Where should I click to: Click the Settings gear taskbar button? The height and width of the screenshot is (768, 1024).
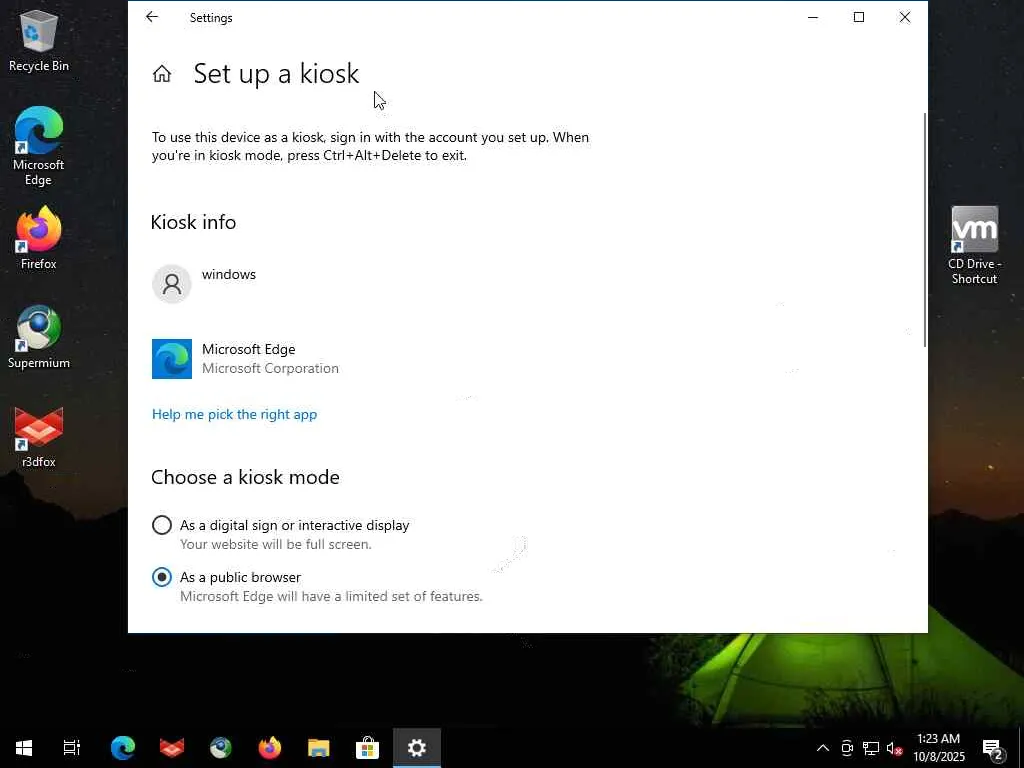pyautogui.click(x=417, y=748)
